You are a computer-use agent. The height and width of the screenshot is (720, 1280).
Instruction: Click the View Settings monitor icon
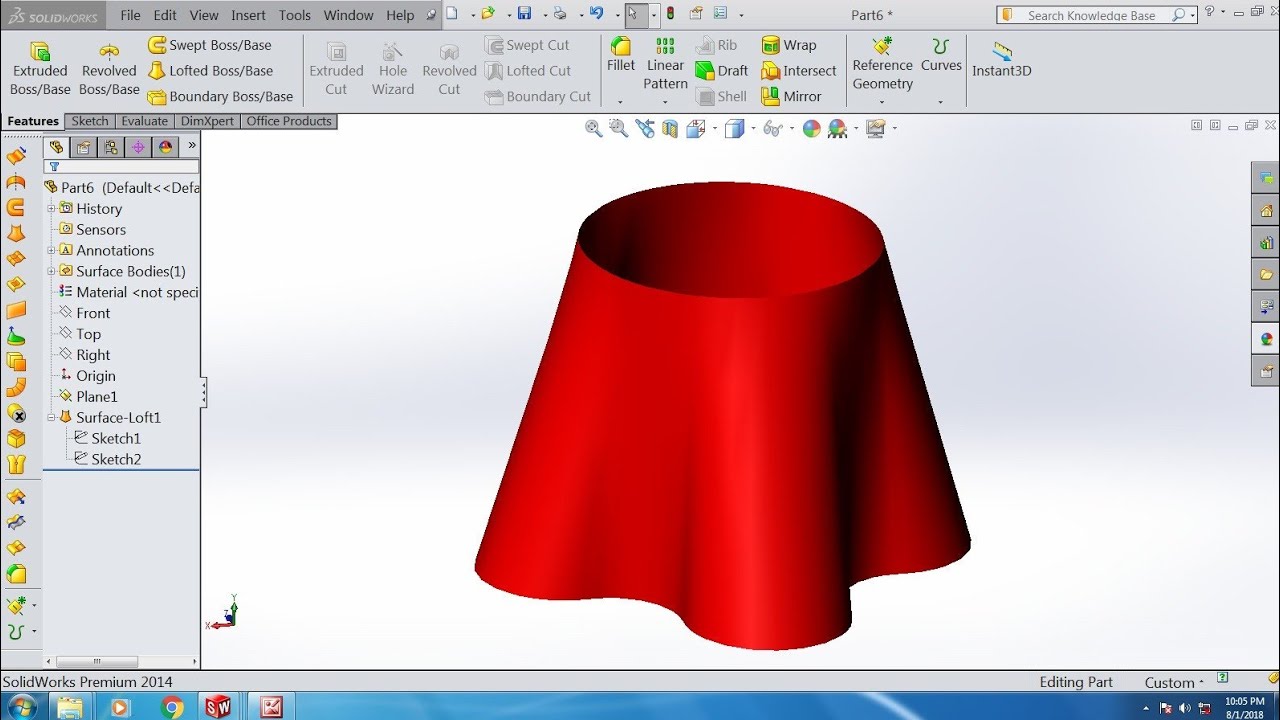click(876, 128)
